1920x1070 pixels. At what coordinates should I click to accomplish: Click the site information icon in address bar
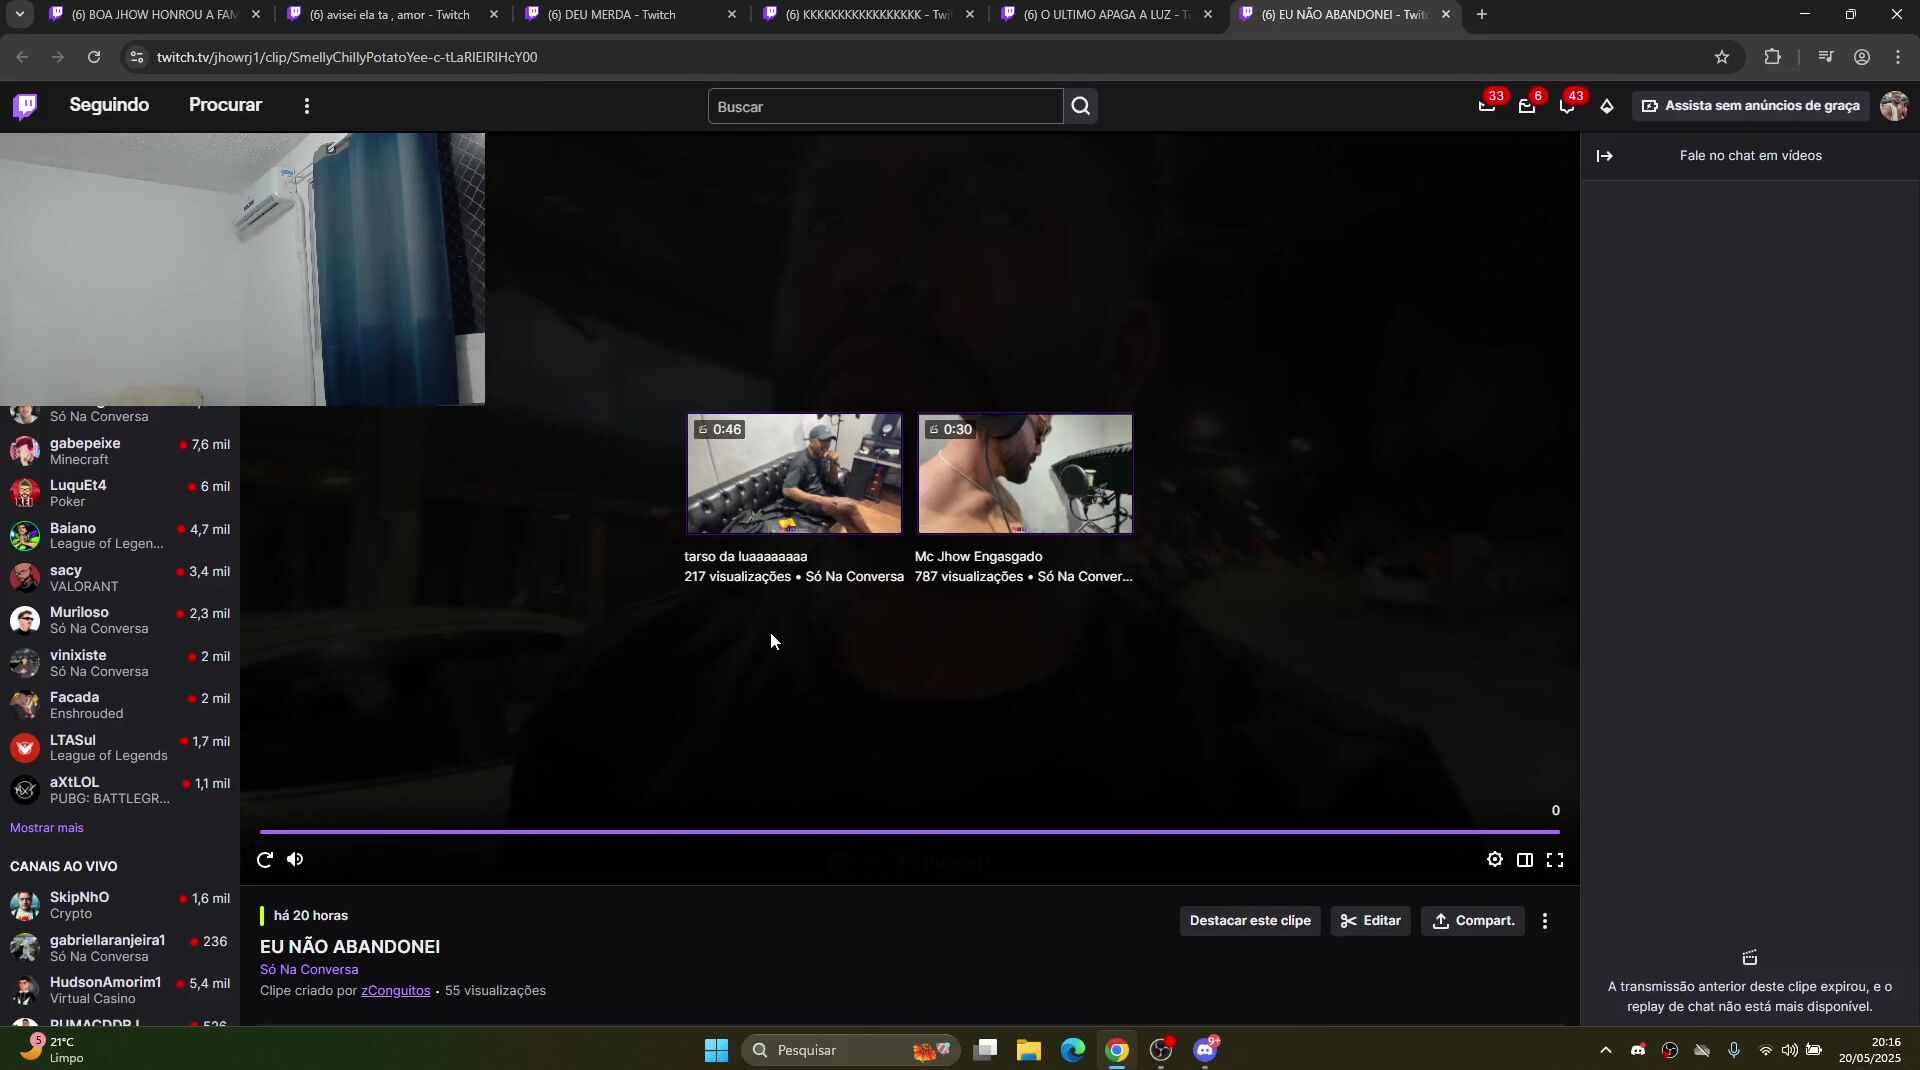click(137, 58)
